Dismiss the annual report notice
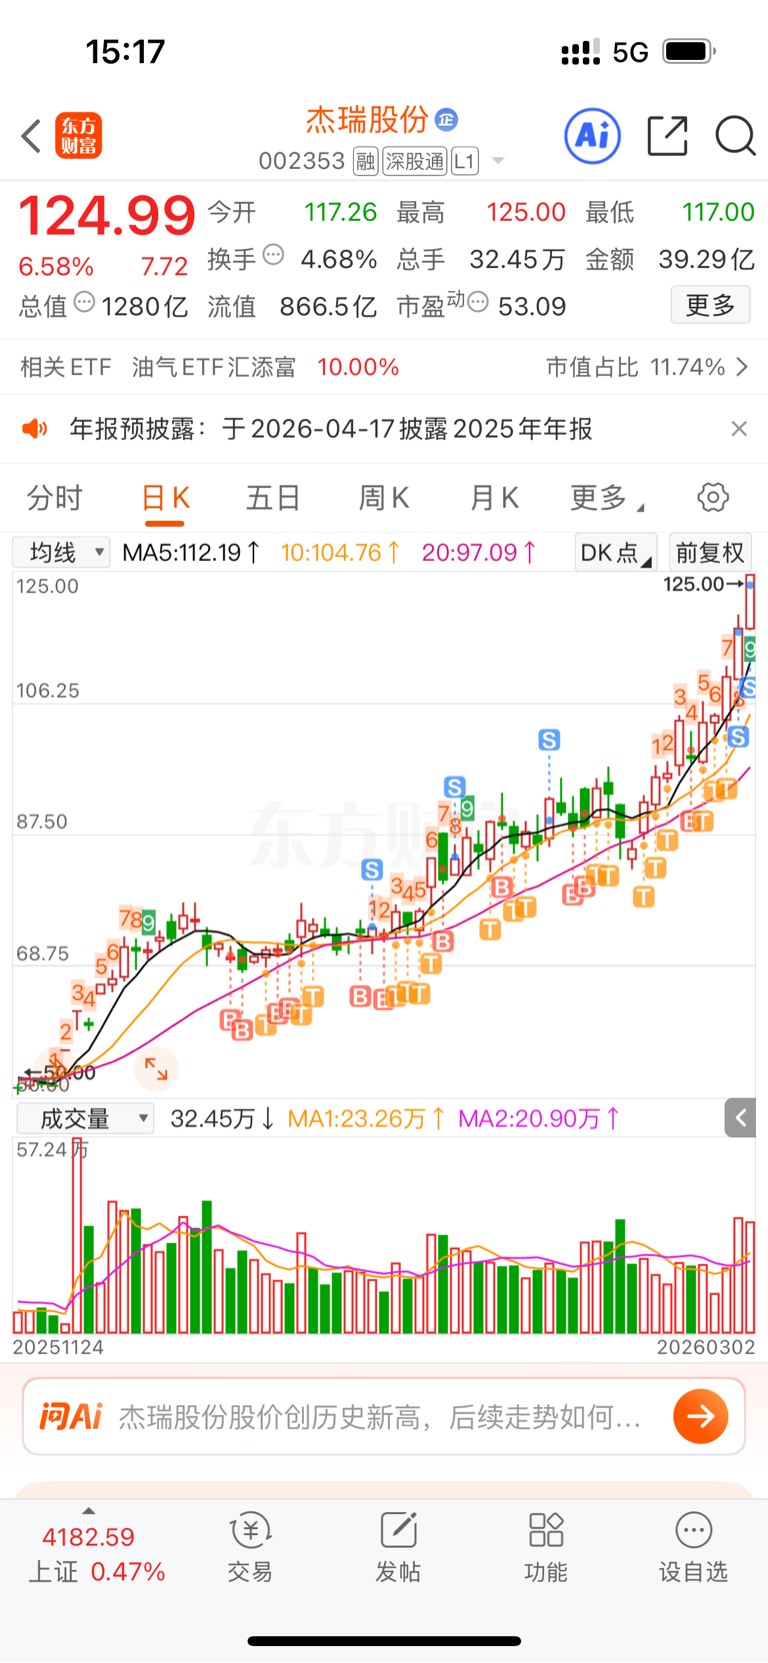 click(739, 429)
